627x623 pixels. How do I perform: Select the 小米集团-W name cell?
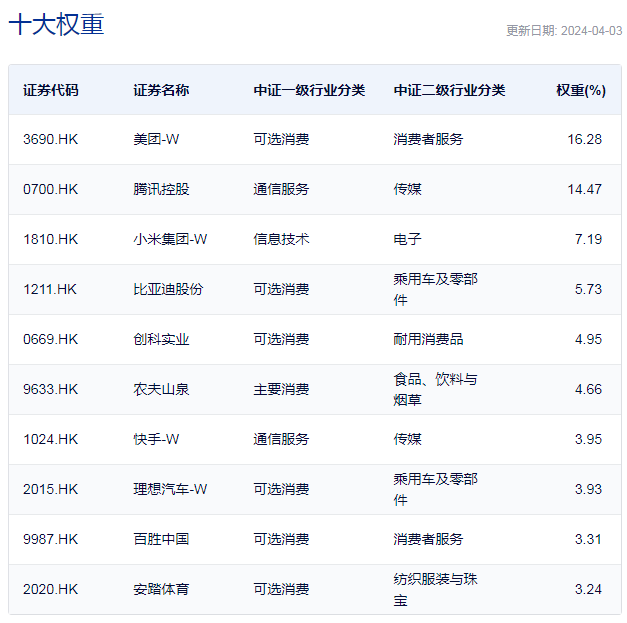(170, 239)
